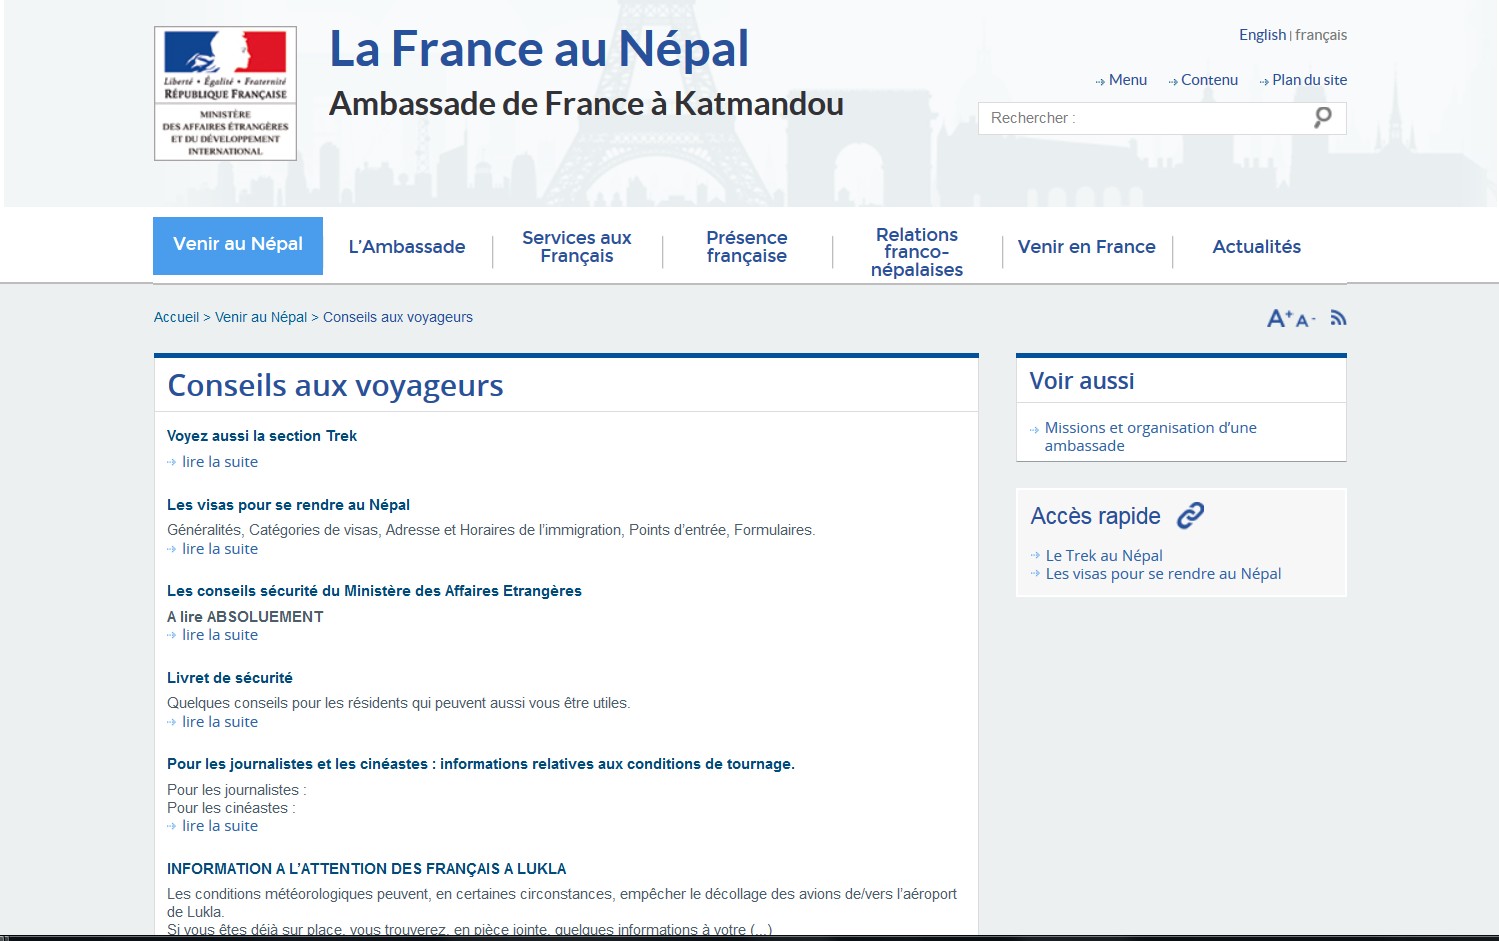Decrease font size with A- icon

point(1305,320)
